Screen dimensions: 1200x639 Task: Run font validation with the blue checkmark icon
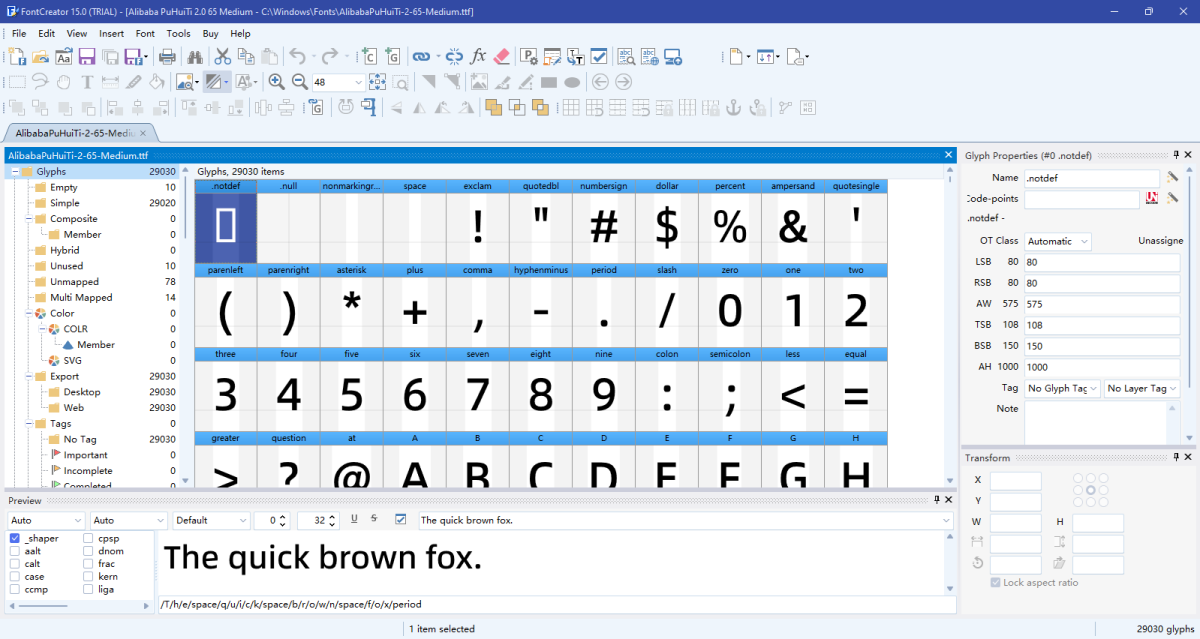point(599,57)
